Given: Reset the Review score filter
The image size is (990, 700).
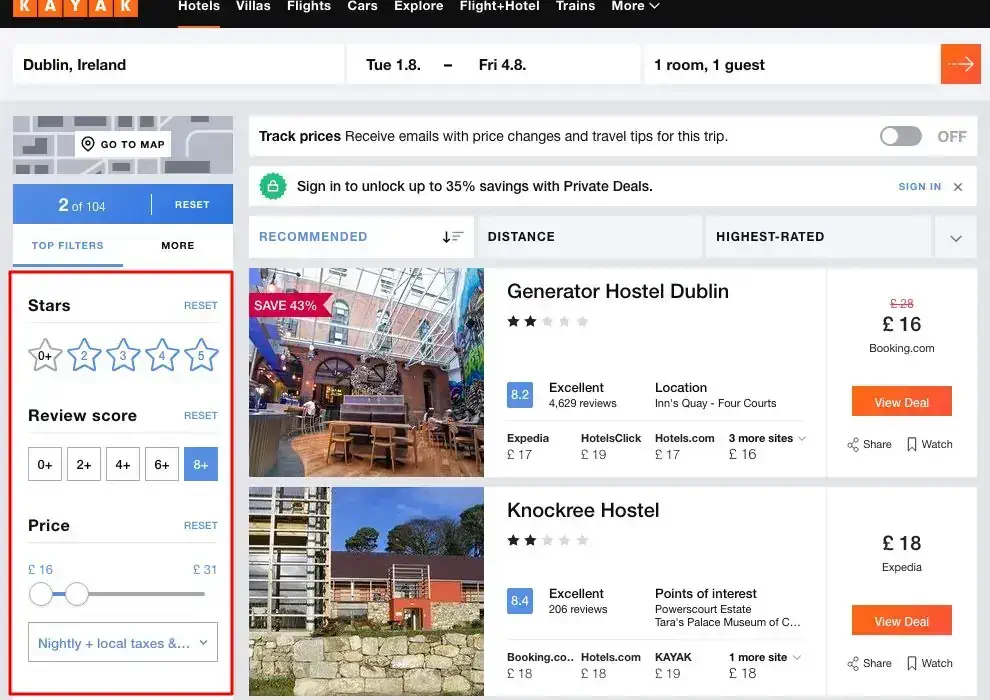Looking at the screenshot, I should click(201, 415).
